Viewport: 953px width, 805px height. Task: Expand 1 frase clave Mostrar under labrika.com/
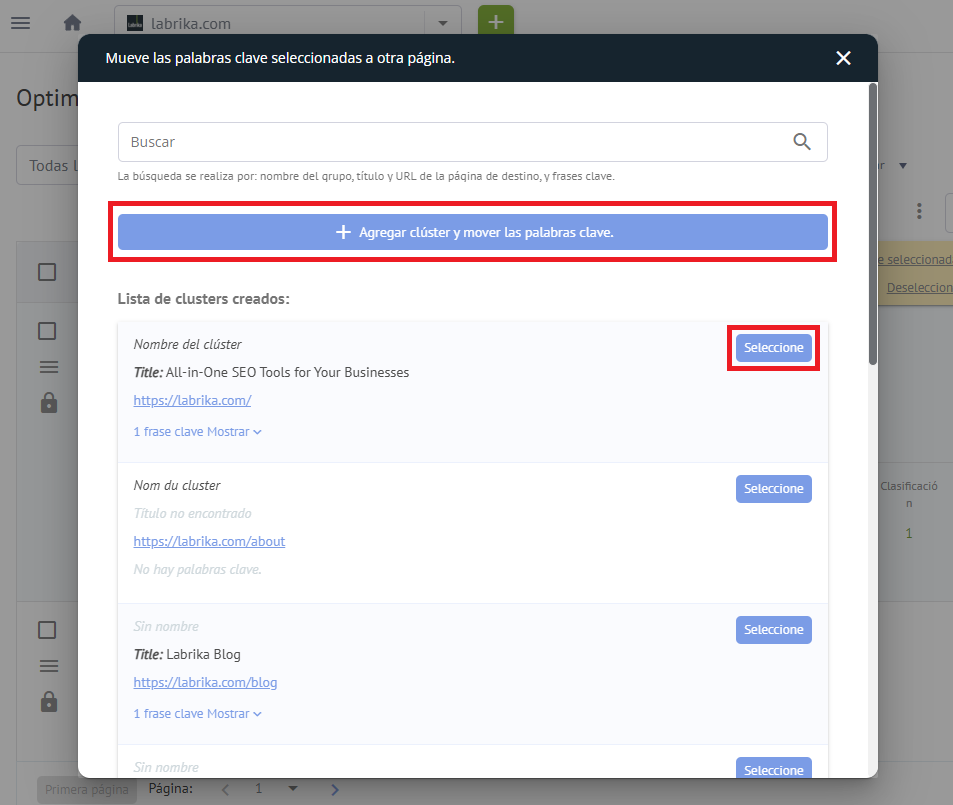click(x=198, y=432)
